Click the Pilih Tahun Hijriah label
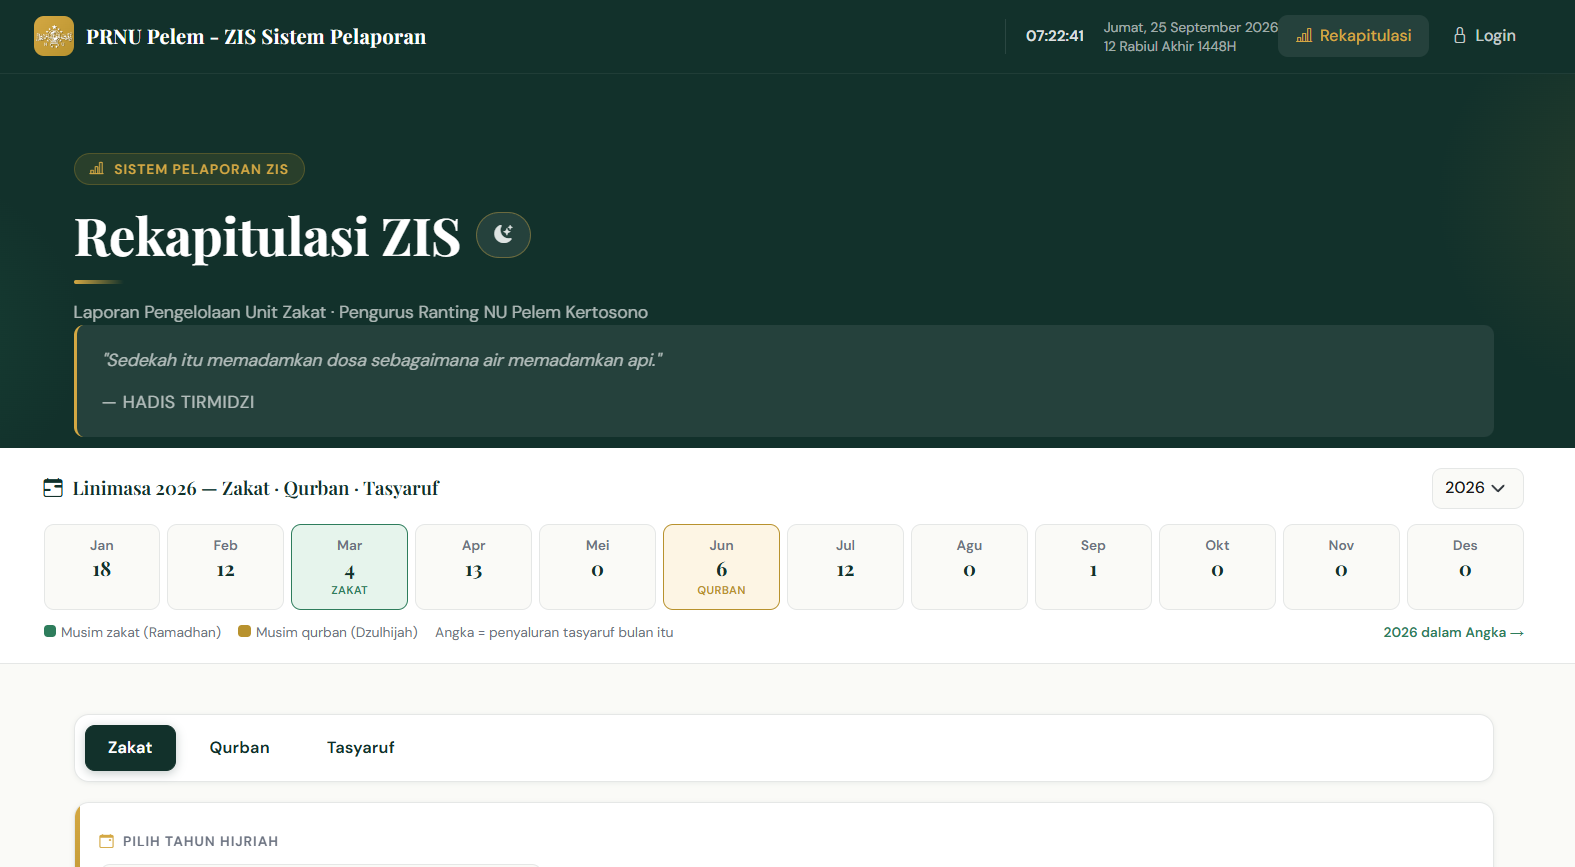This screenshot has height=867, width=1575. (201, 842)
